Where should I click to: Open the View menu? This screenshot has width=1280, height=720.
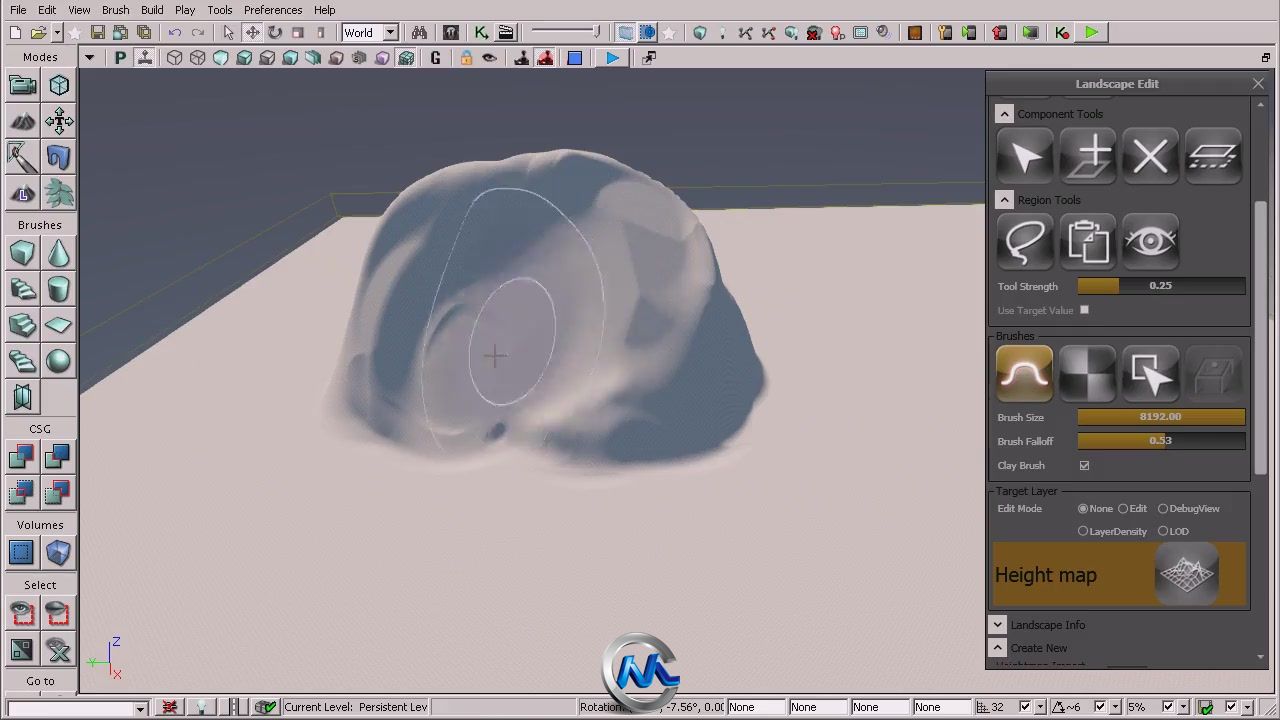(x=79, y=10)
